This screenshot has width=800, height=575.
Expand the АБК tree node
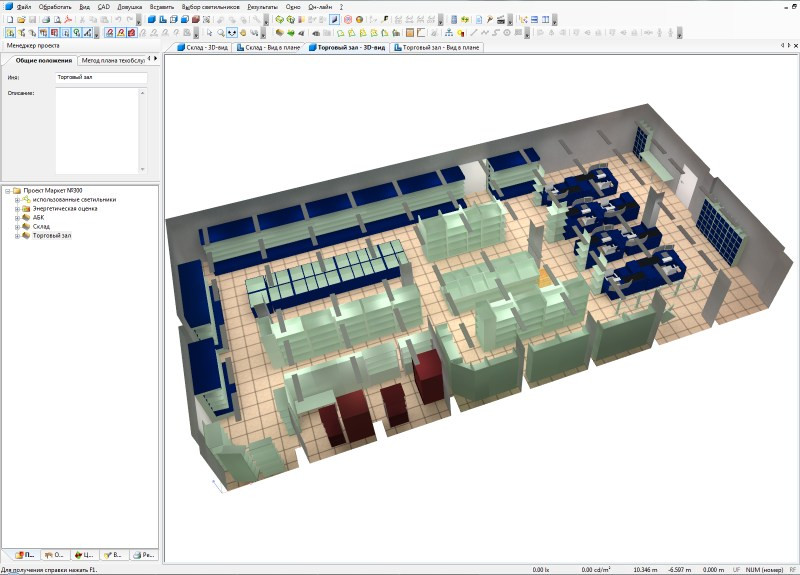17,218
